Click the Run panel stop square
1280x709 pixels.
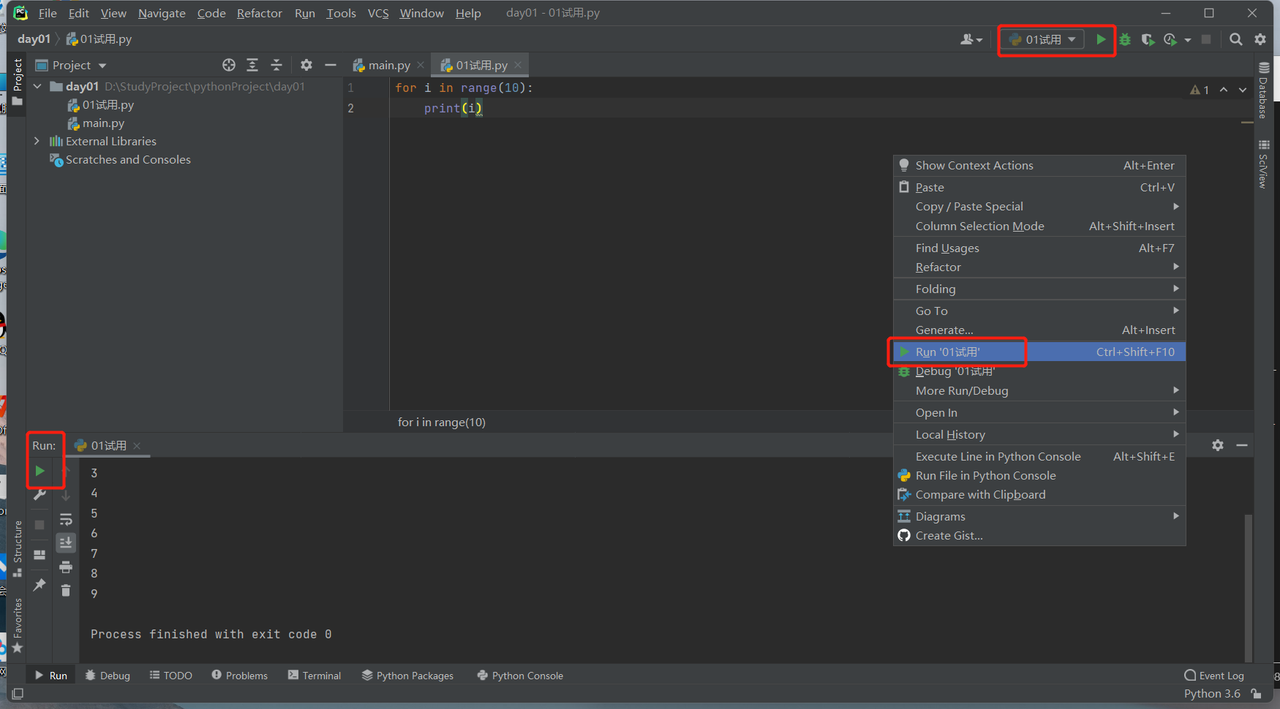(39, 525)
